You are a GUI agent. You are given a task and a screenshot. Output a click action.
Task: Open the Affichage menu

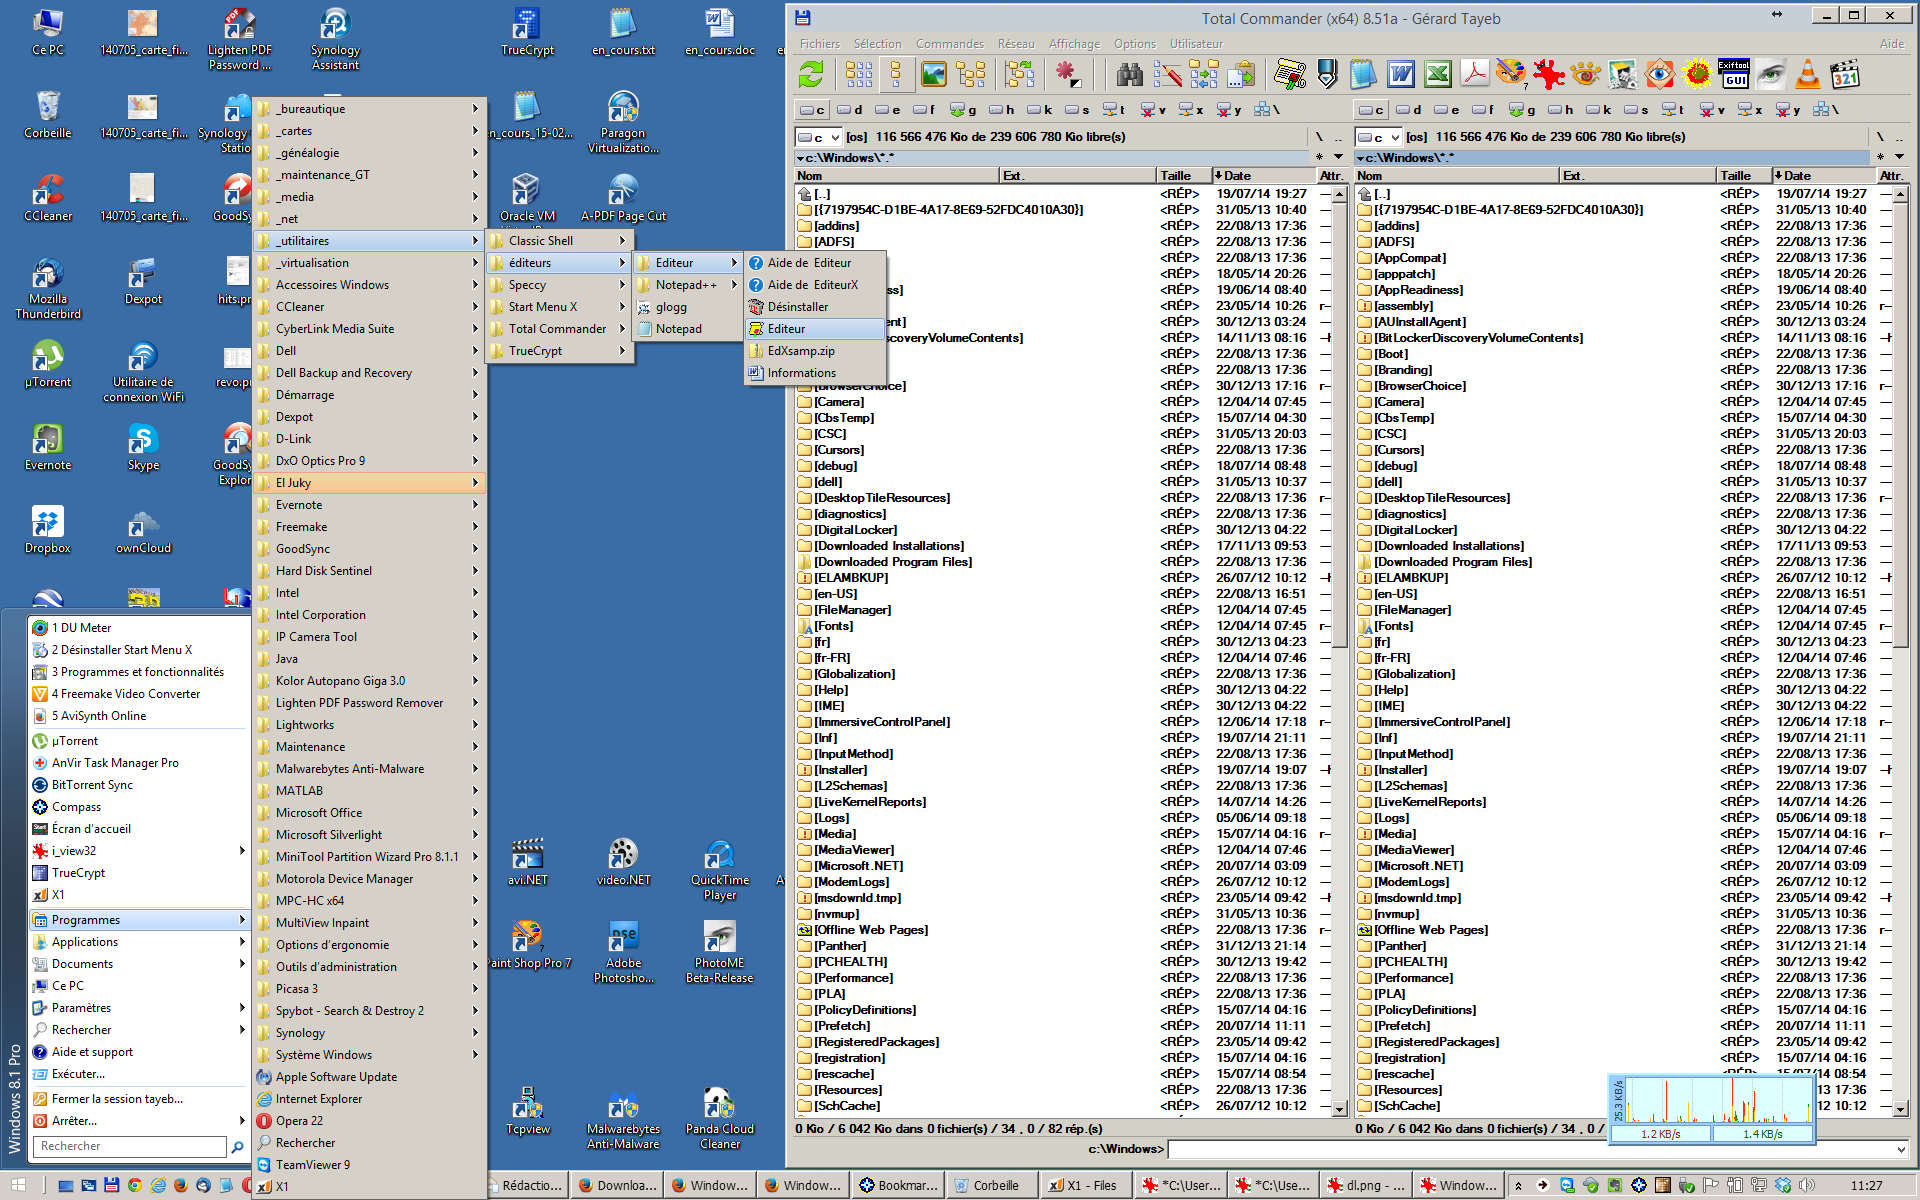click(x=1074, y=44)
